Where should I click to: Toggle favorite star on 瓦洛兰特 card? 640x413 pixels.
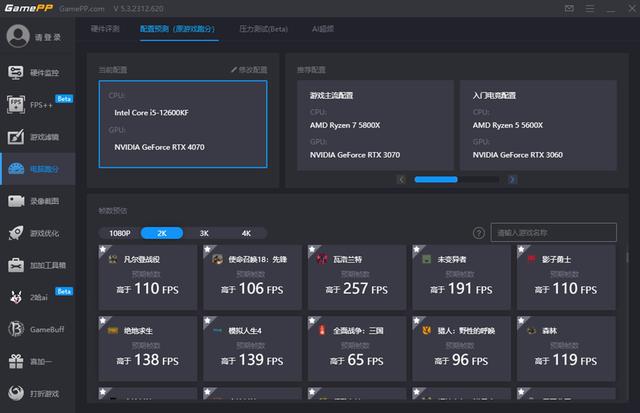click(x=312, y=249)
